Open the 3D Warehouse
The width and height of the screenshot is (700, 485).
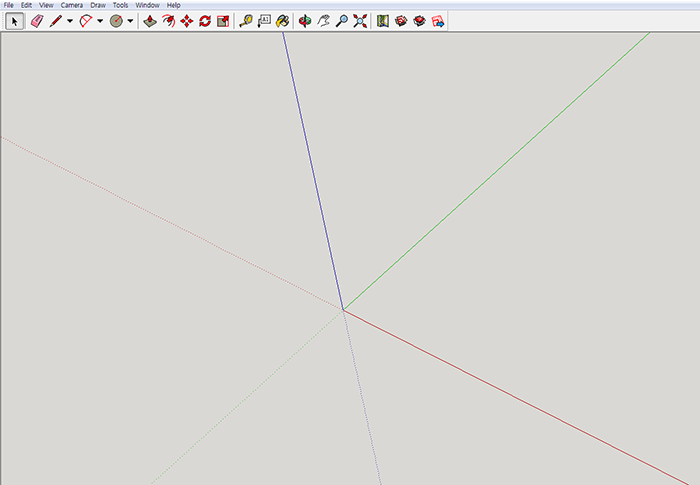pyautogui.click(x=401, y=21)
